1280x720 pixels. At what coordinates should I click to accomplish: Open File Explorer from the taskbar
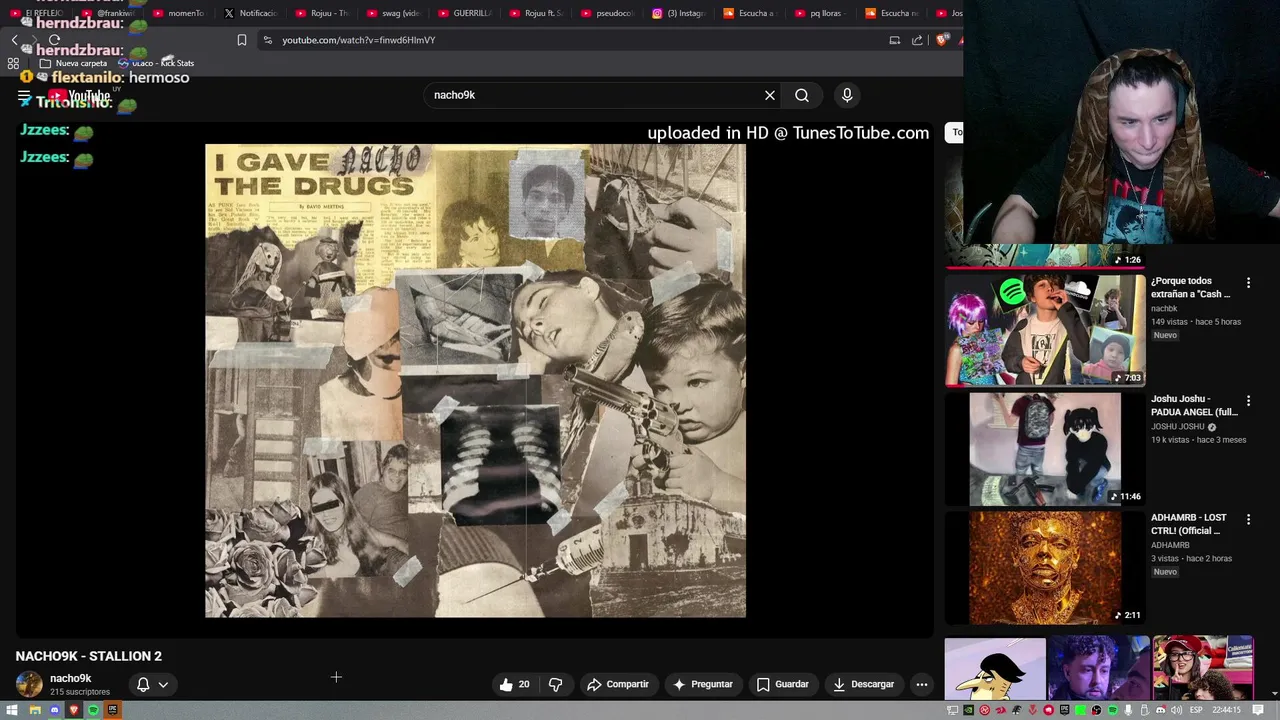point(35,710)
